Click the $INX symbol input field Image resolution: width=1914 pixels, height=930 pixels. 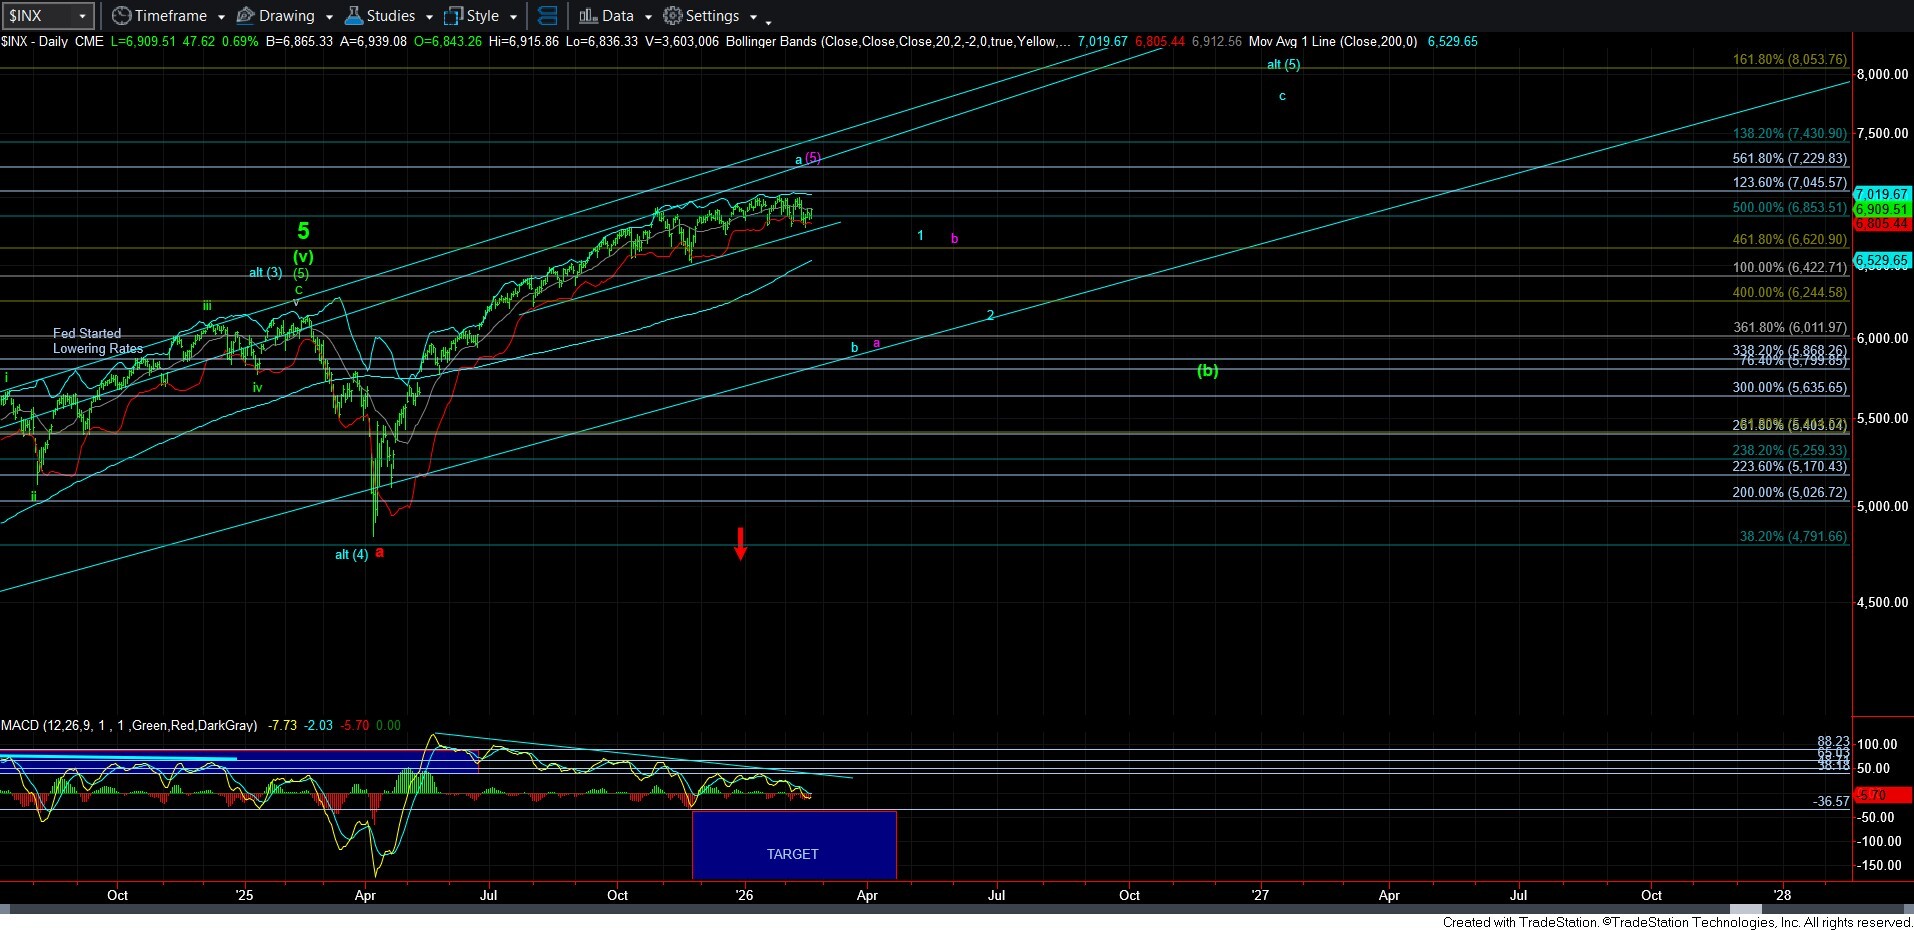point(38,16)
